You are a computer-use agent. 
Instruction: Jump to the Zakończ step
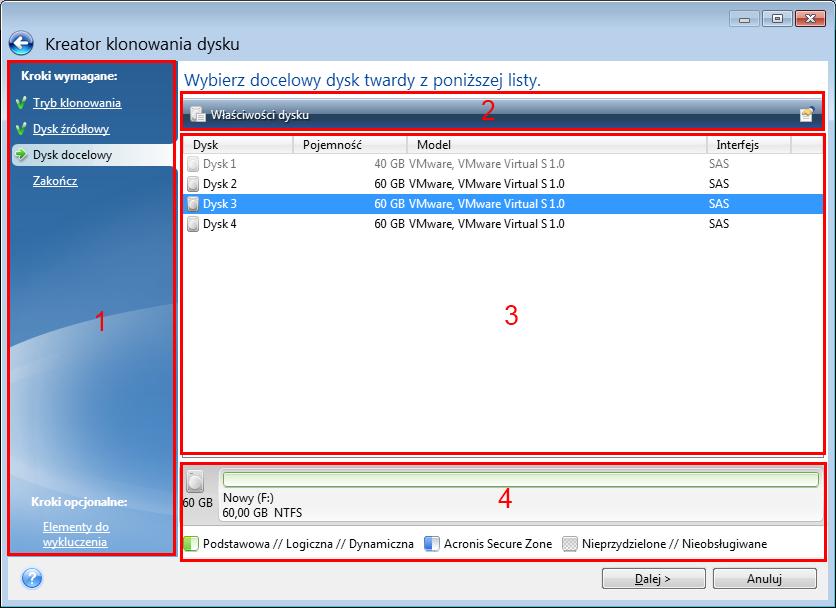[x=55, y=181]
